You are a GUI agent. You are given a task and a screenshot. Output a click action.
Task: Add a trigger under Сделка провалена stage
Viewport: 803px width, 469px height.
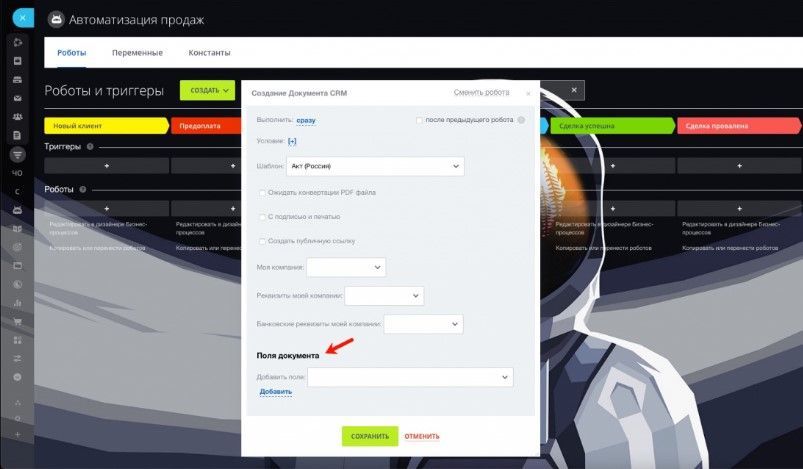[739, 166]
